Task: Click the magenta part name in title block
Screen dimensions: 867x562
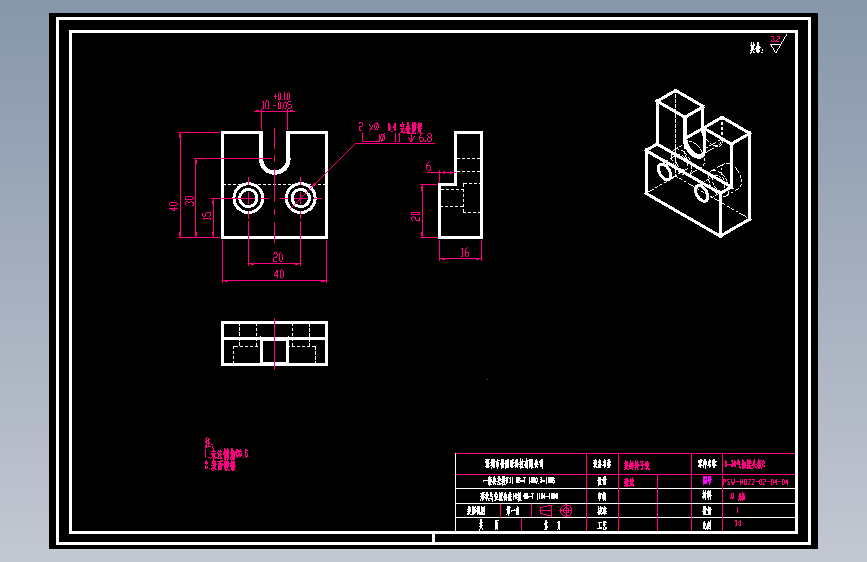Action: coord(745,464)
